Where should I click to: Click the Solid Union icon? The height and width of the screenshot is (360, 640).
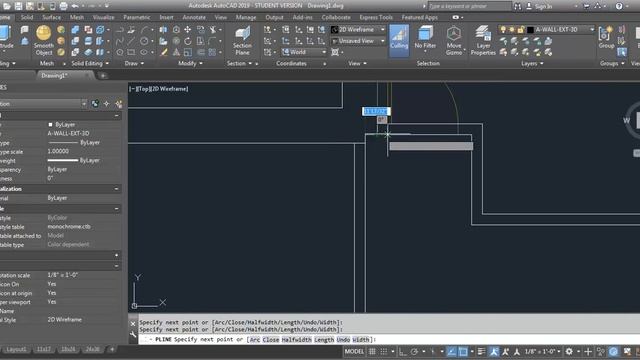click(x=75, y=30)
